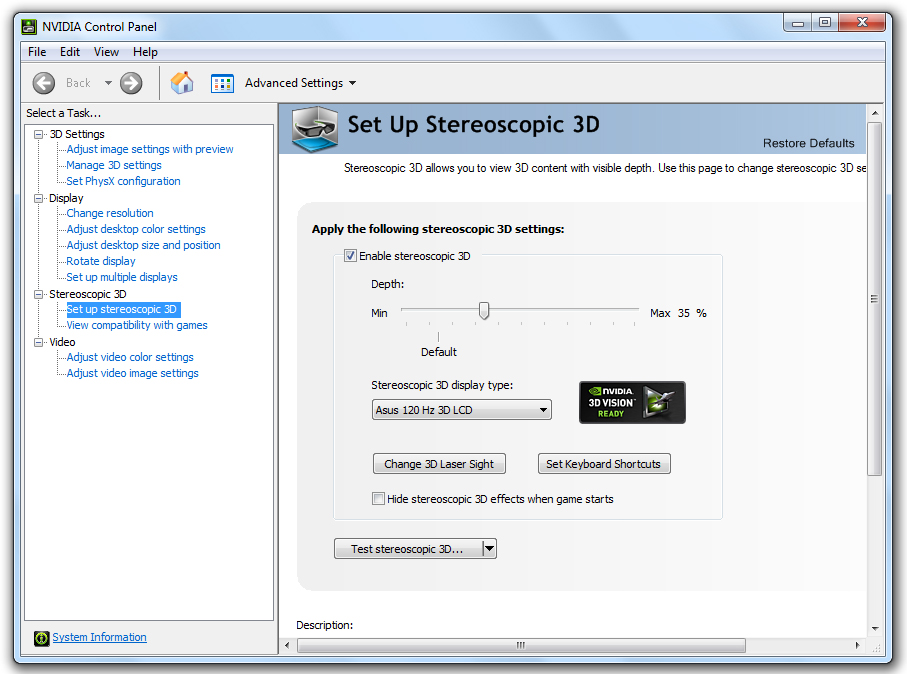Open the System Information link
The width and height of the screenshot is (907, 674).
[x=99, y=637]
